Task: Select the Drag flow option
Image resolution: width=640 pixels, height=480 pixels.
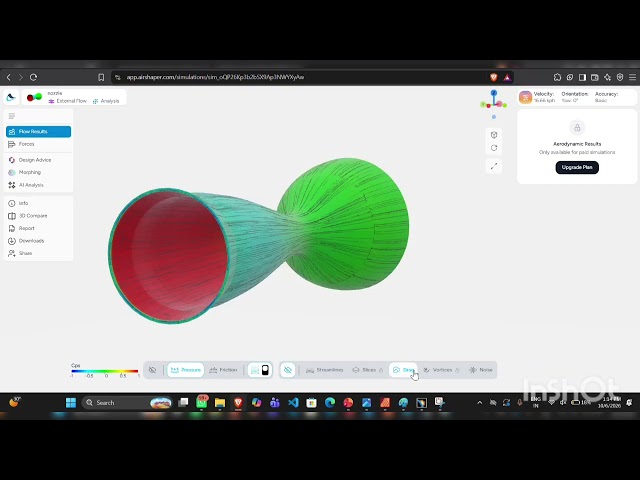Action: click(403, 370)
